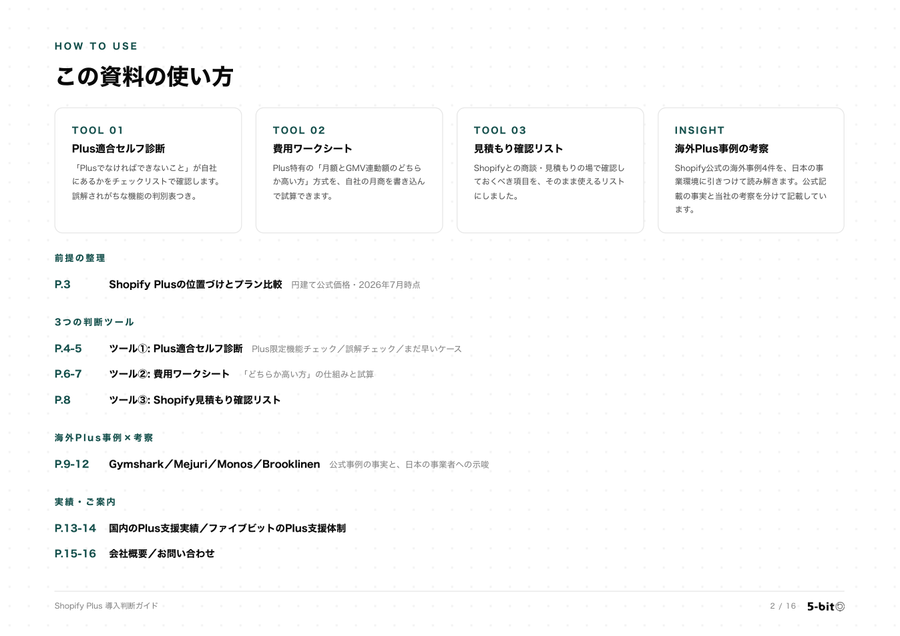Image resolution: width=900 pixels, height=636 pixels.
Task: Click the 円建て公式価格・2026年7月時点 note
Action: point(356,285)
